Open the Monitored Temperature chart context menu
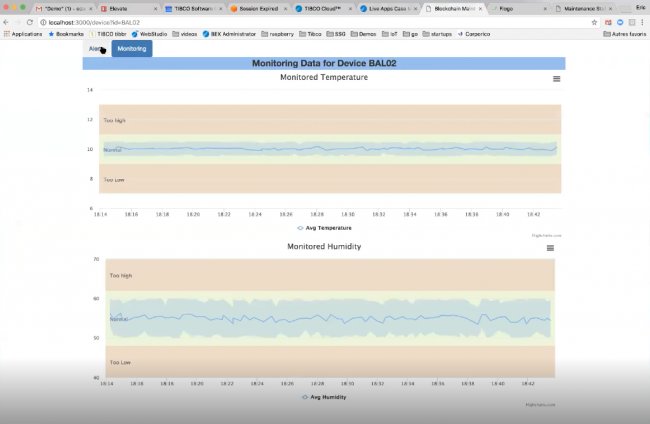650x424 pixels. point(556,79)
